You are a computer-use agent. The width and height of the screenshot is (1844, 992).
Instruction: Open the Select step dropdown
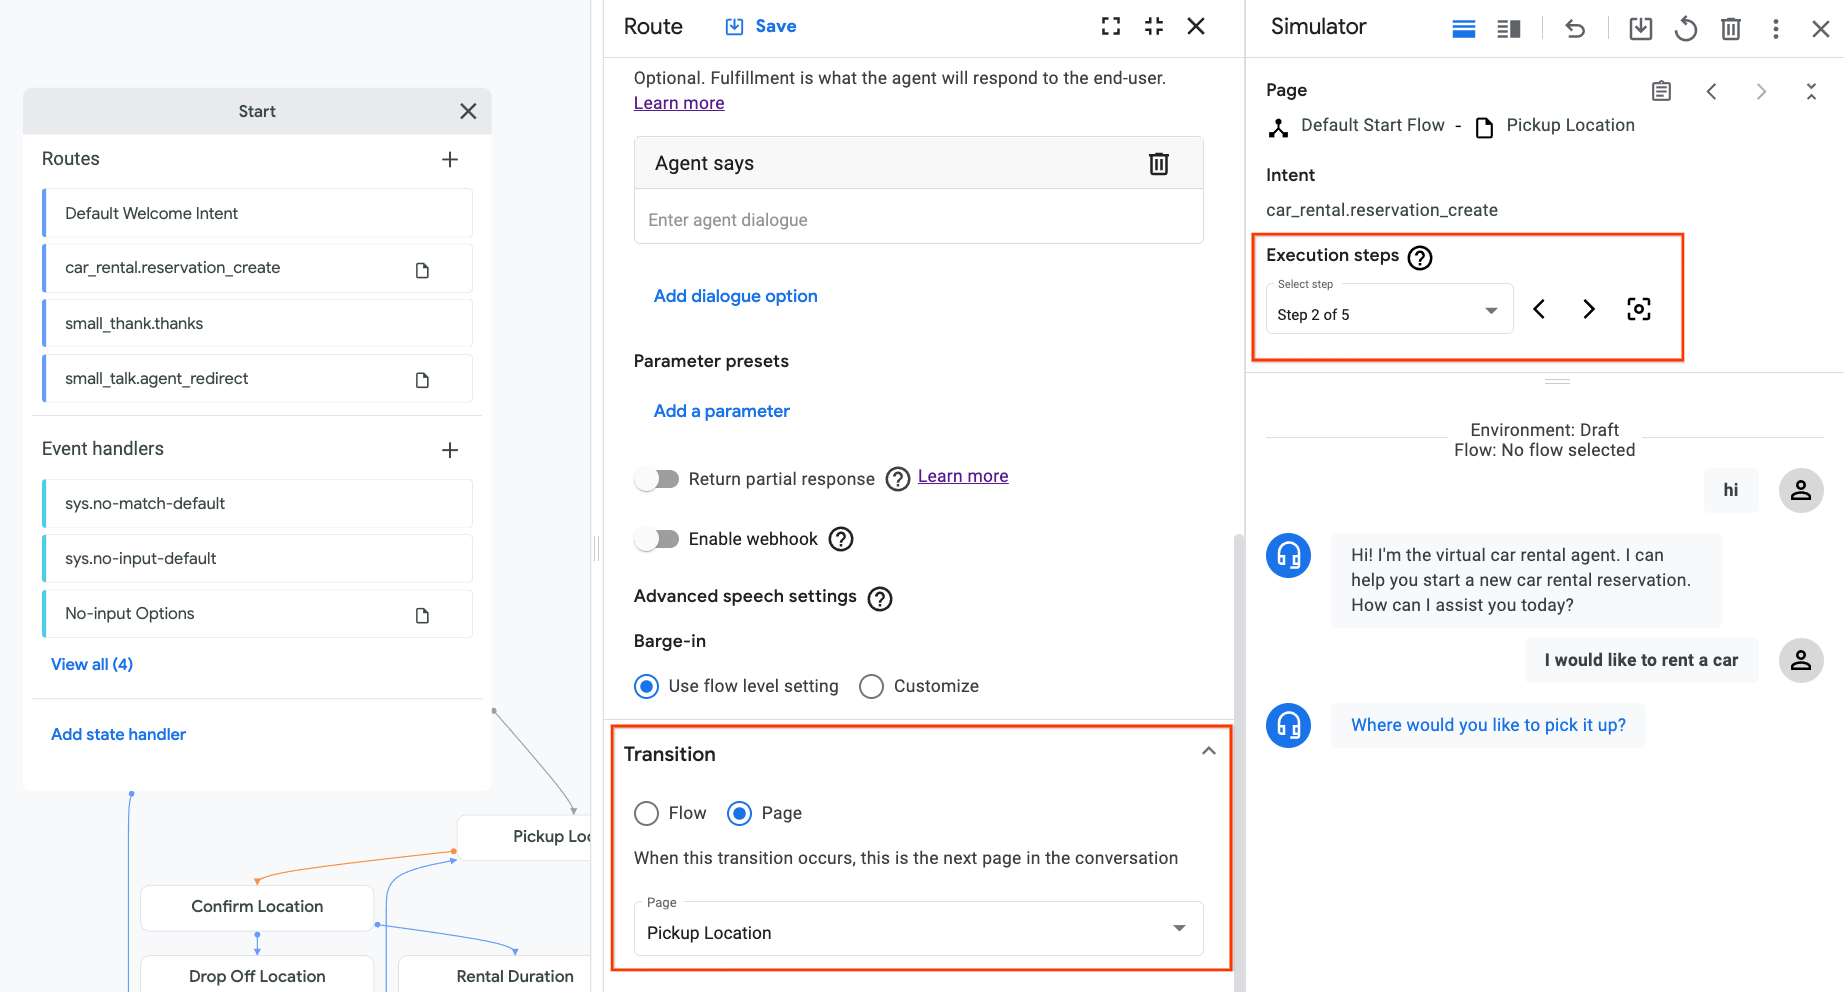pyautogui.click(x=1389, y=313)
